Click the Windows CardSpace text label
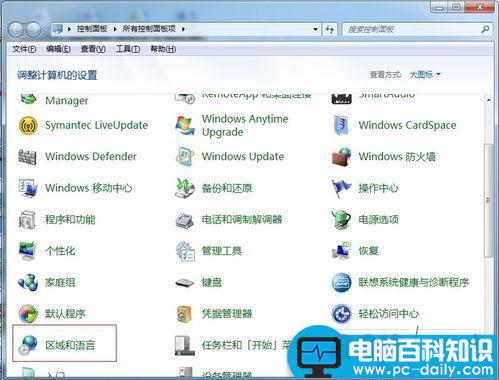This screenshot has height=380, width=499. point(407,125)
